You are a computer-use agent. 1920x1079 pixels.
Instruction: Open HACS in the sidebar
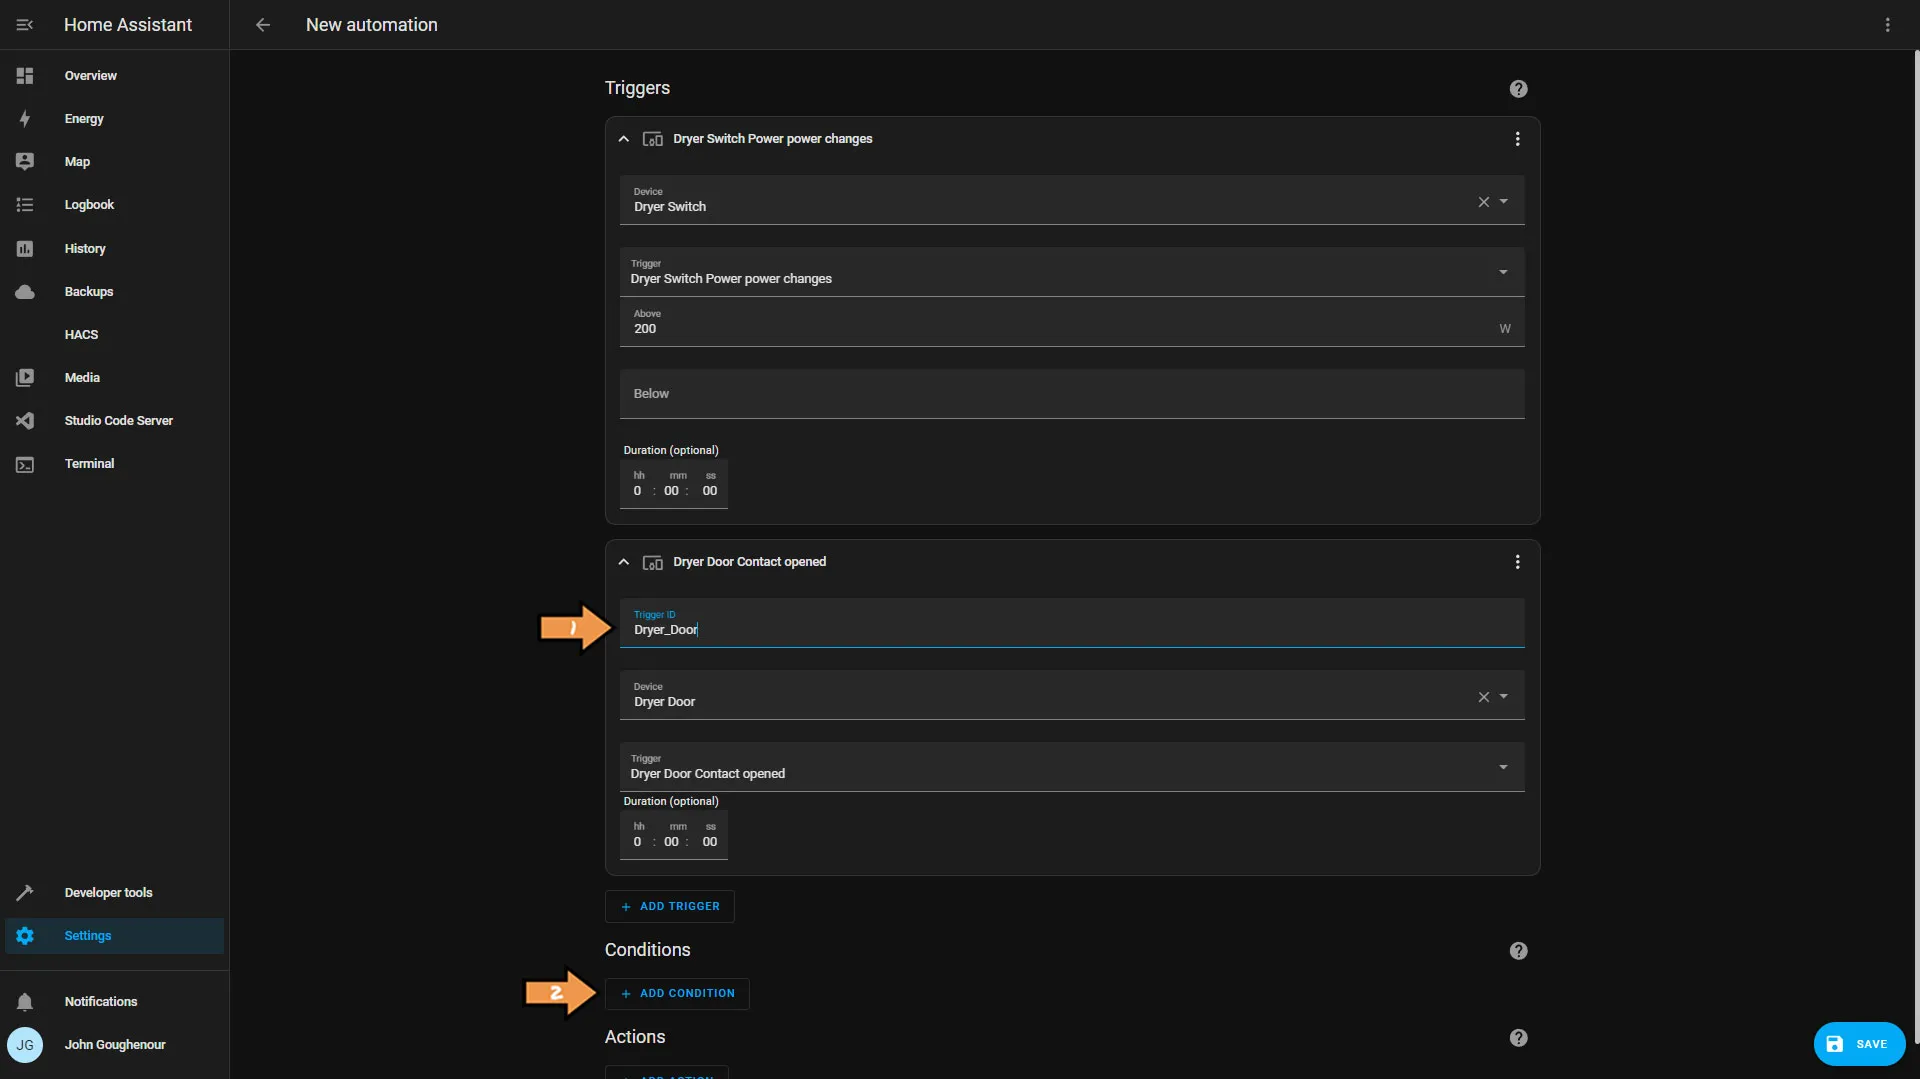point(114,335)
